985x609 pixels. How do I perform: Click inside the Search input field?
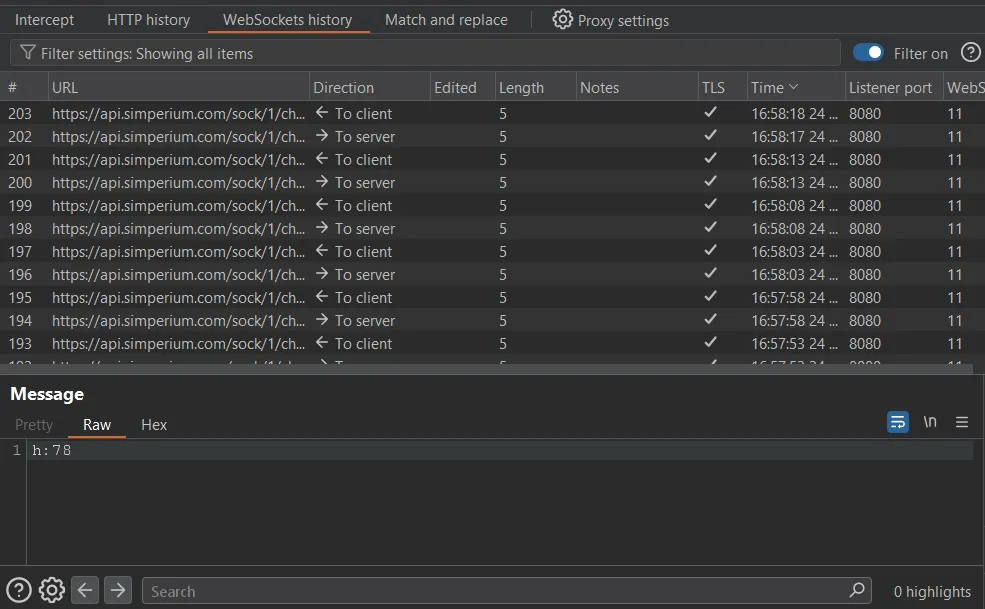pos(490,591)
